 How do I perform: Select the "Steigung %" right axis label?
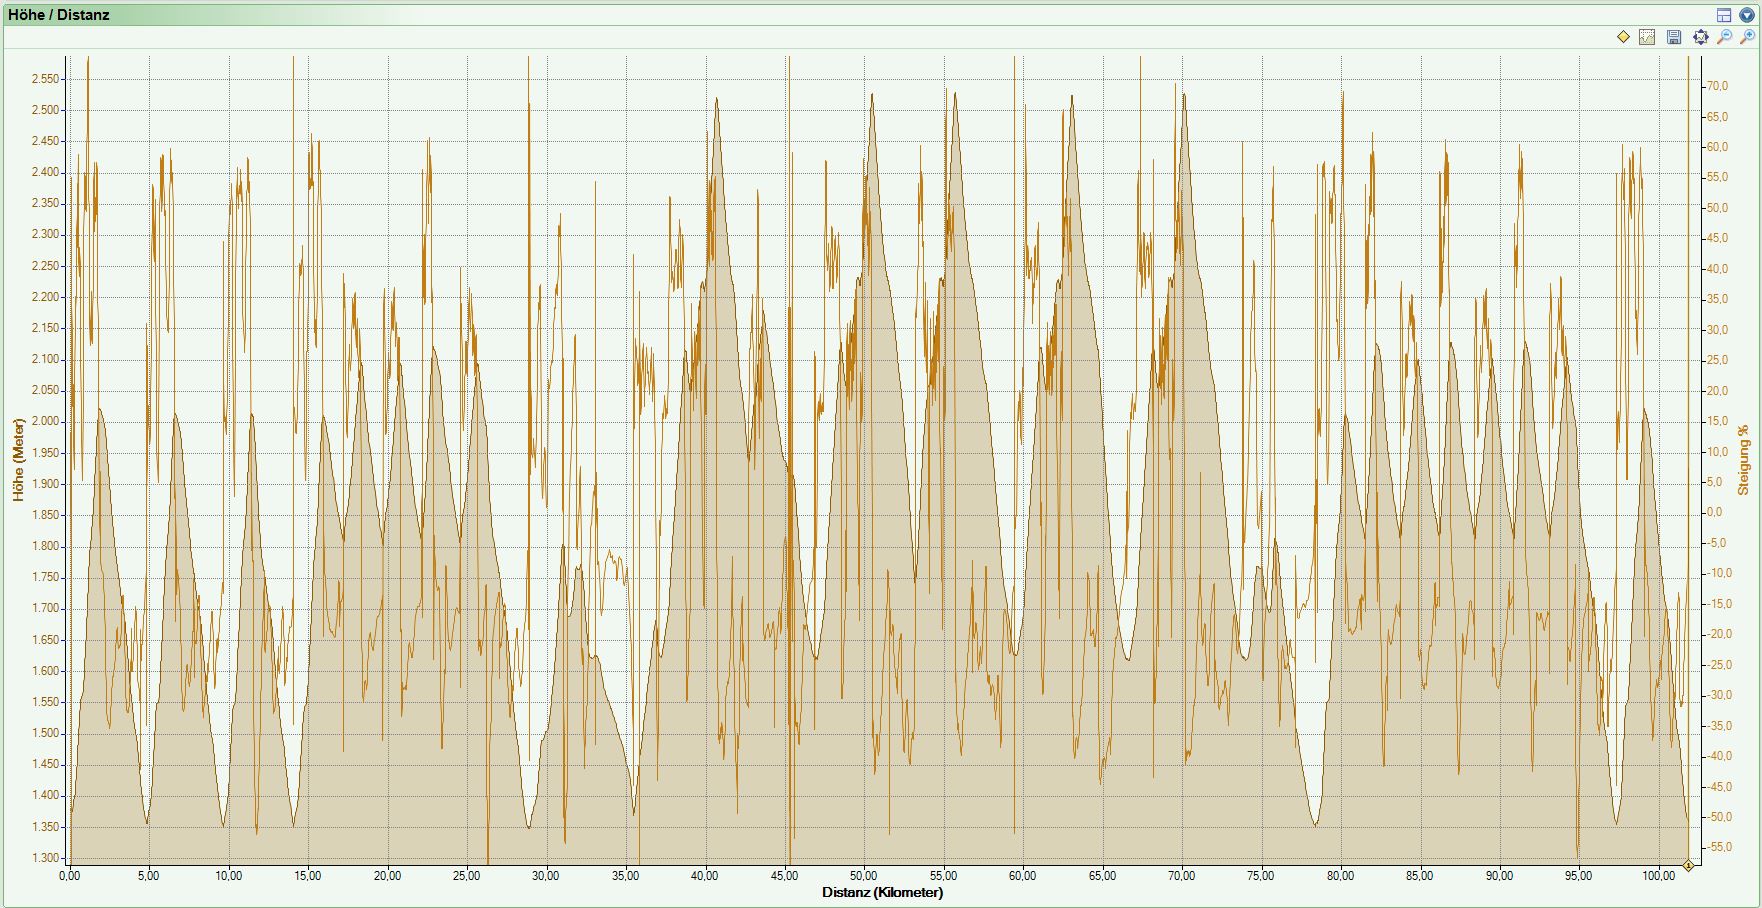pyautogui.click(x=1744, y=460)
